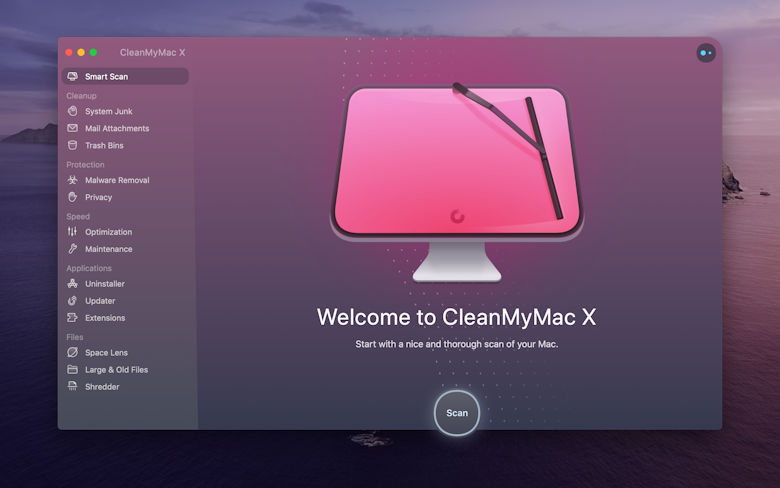Open the Updater icon
The height and width of the screenshot is (488, 780).
click(72, 301)
